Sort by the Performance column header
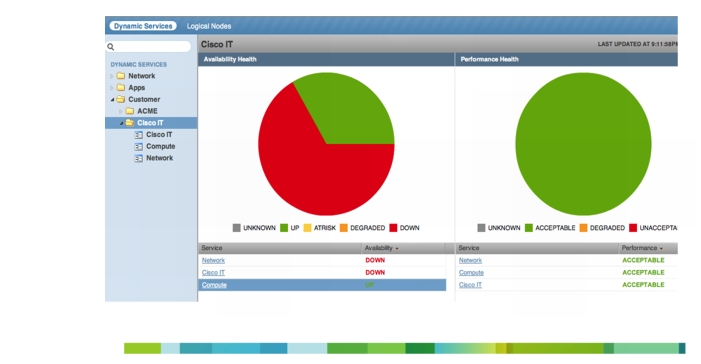Image resolution: width=701 pixels, height=364 pixels. point(648,248)
